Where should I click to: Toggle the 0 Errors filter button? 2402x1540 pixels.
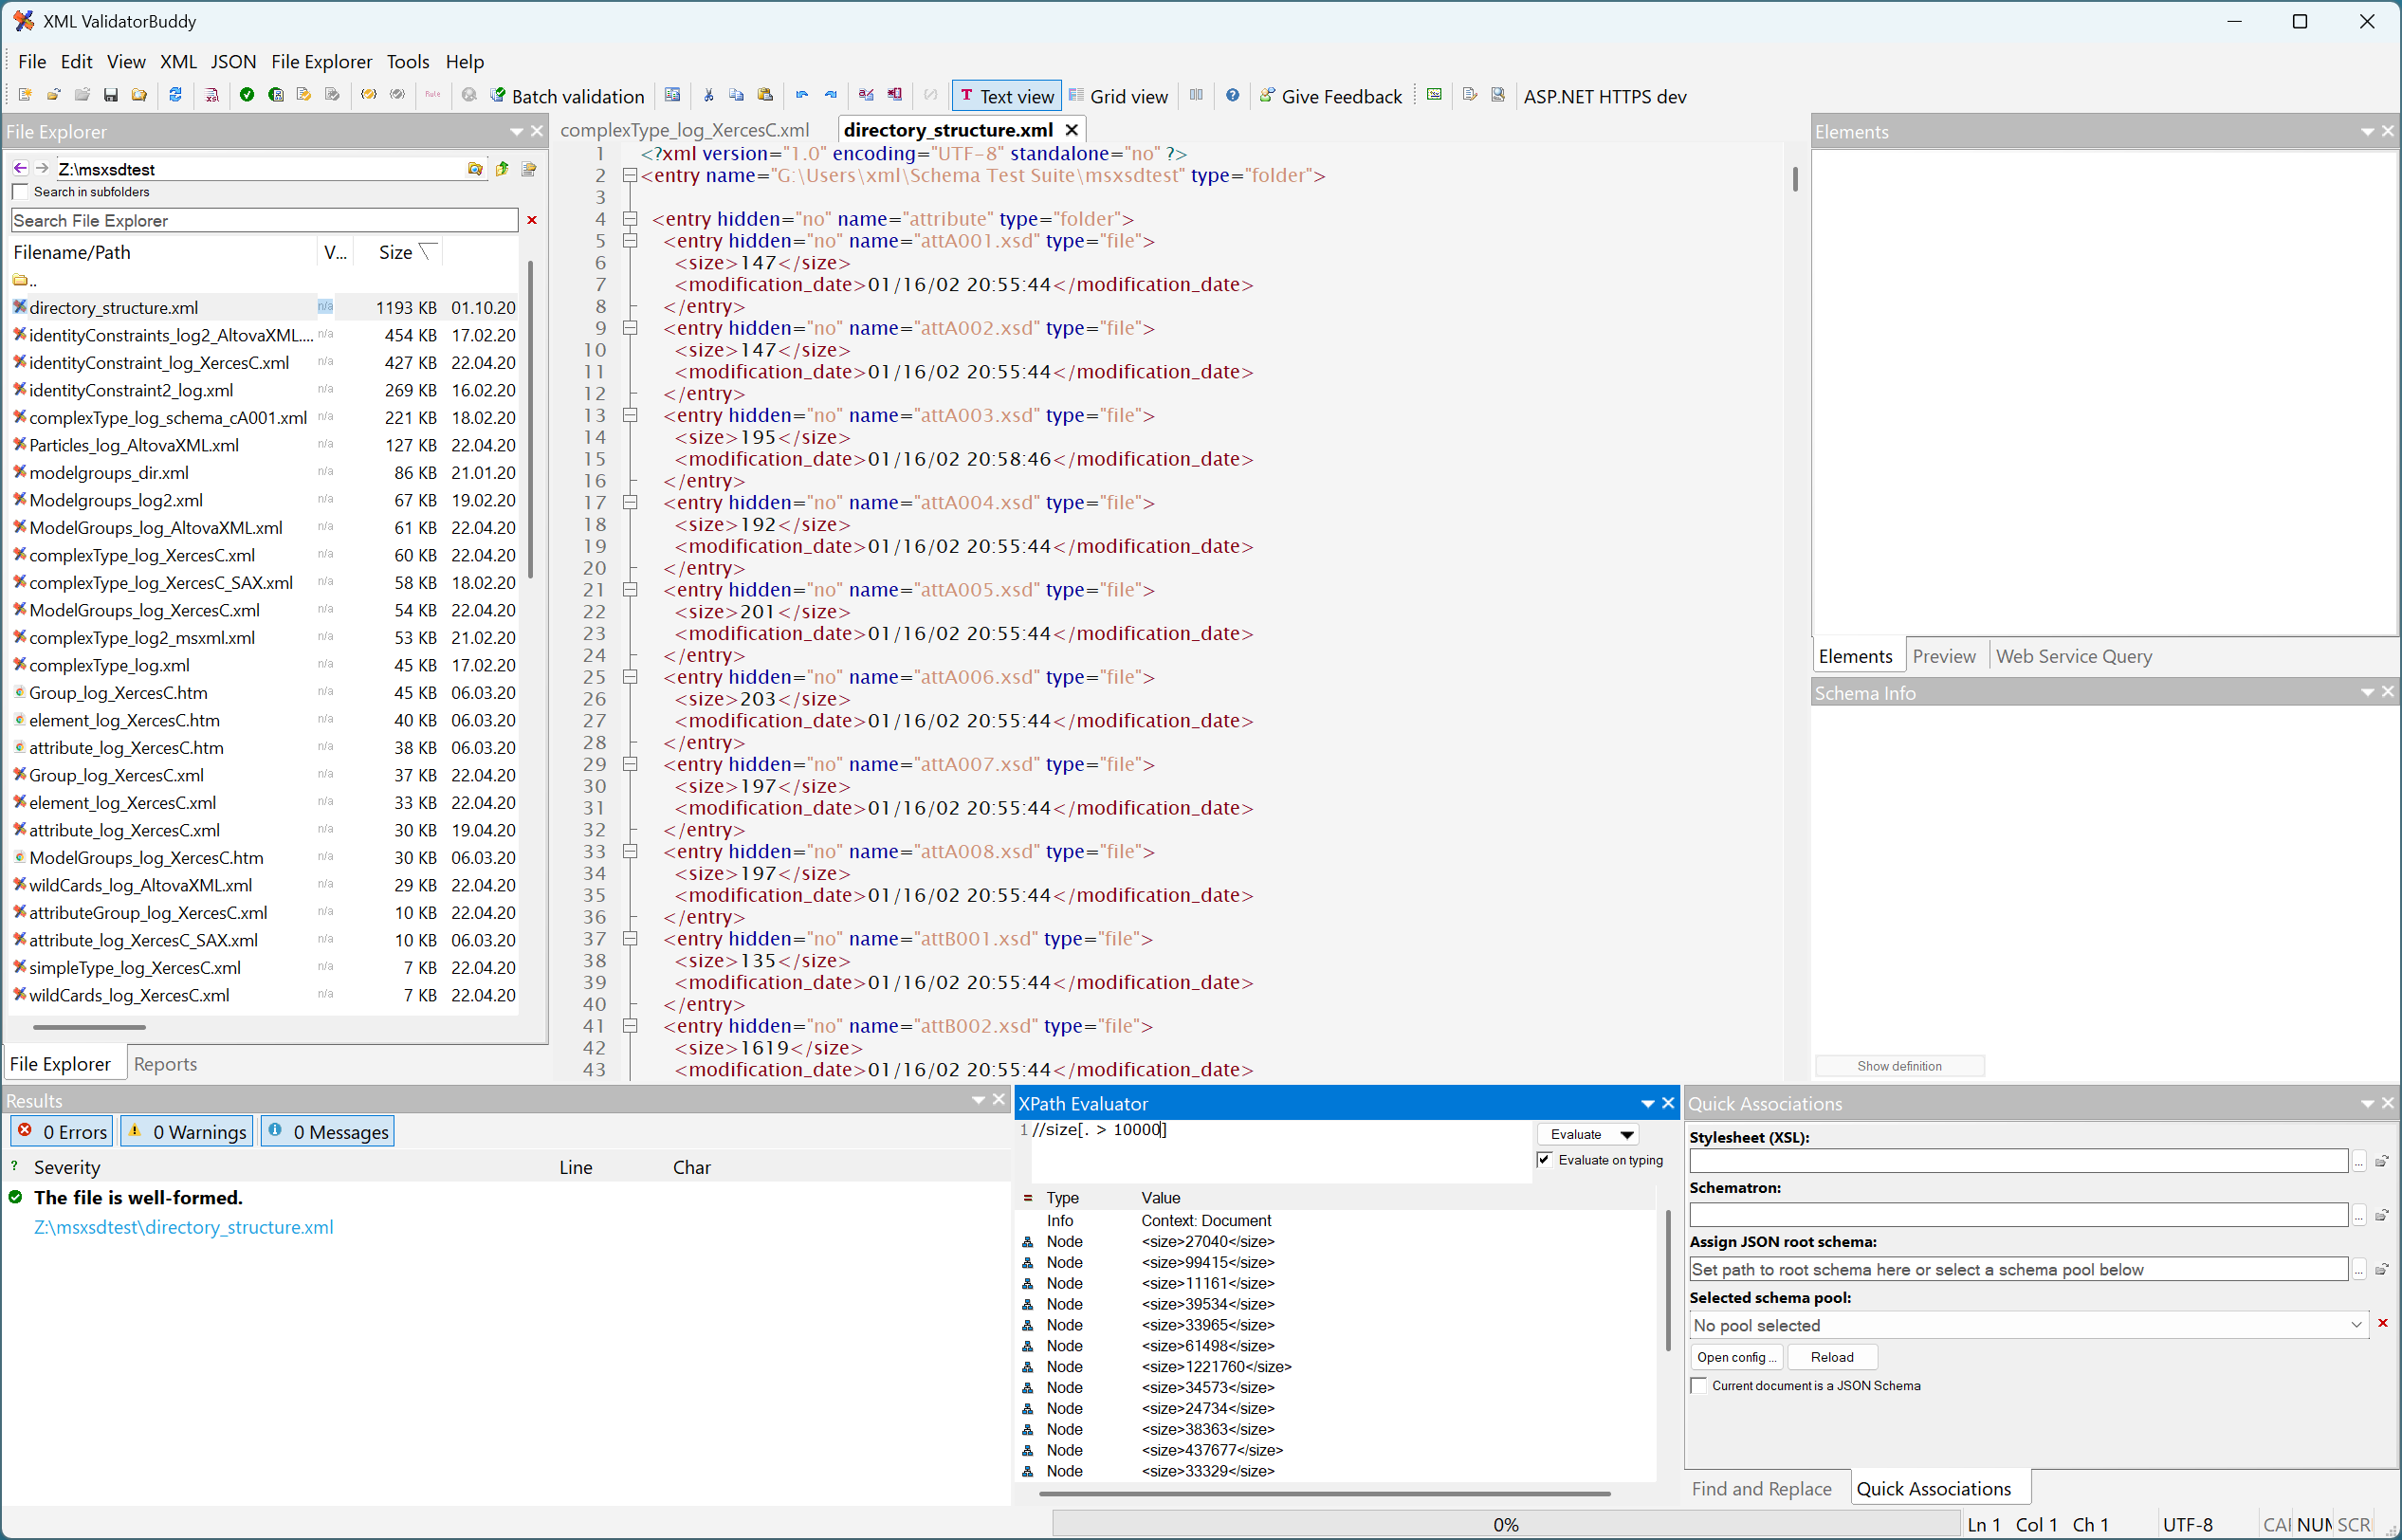pyautogui.click(x=62, y=1132)
